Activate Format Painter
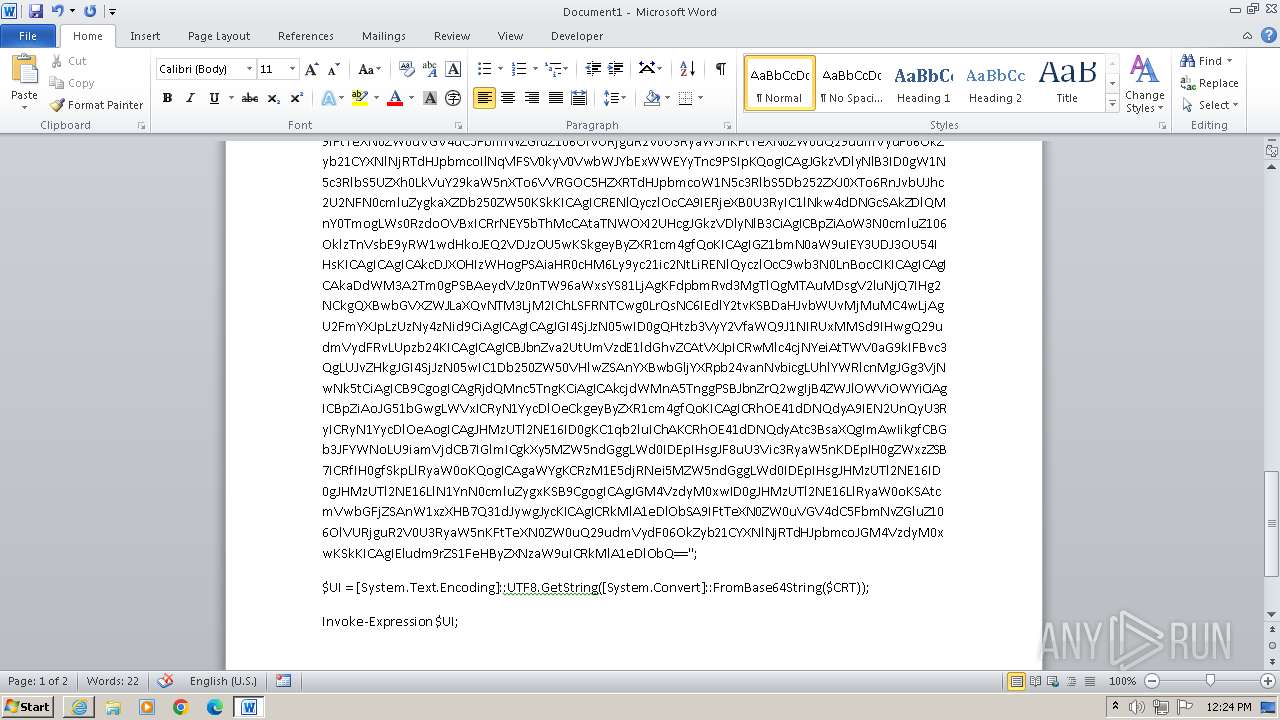1280x720 pixels. 96,105
